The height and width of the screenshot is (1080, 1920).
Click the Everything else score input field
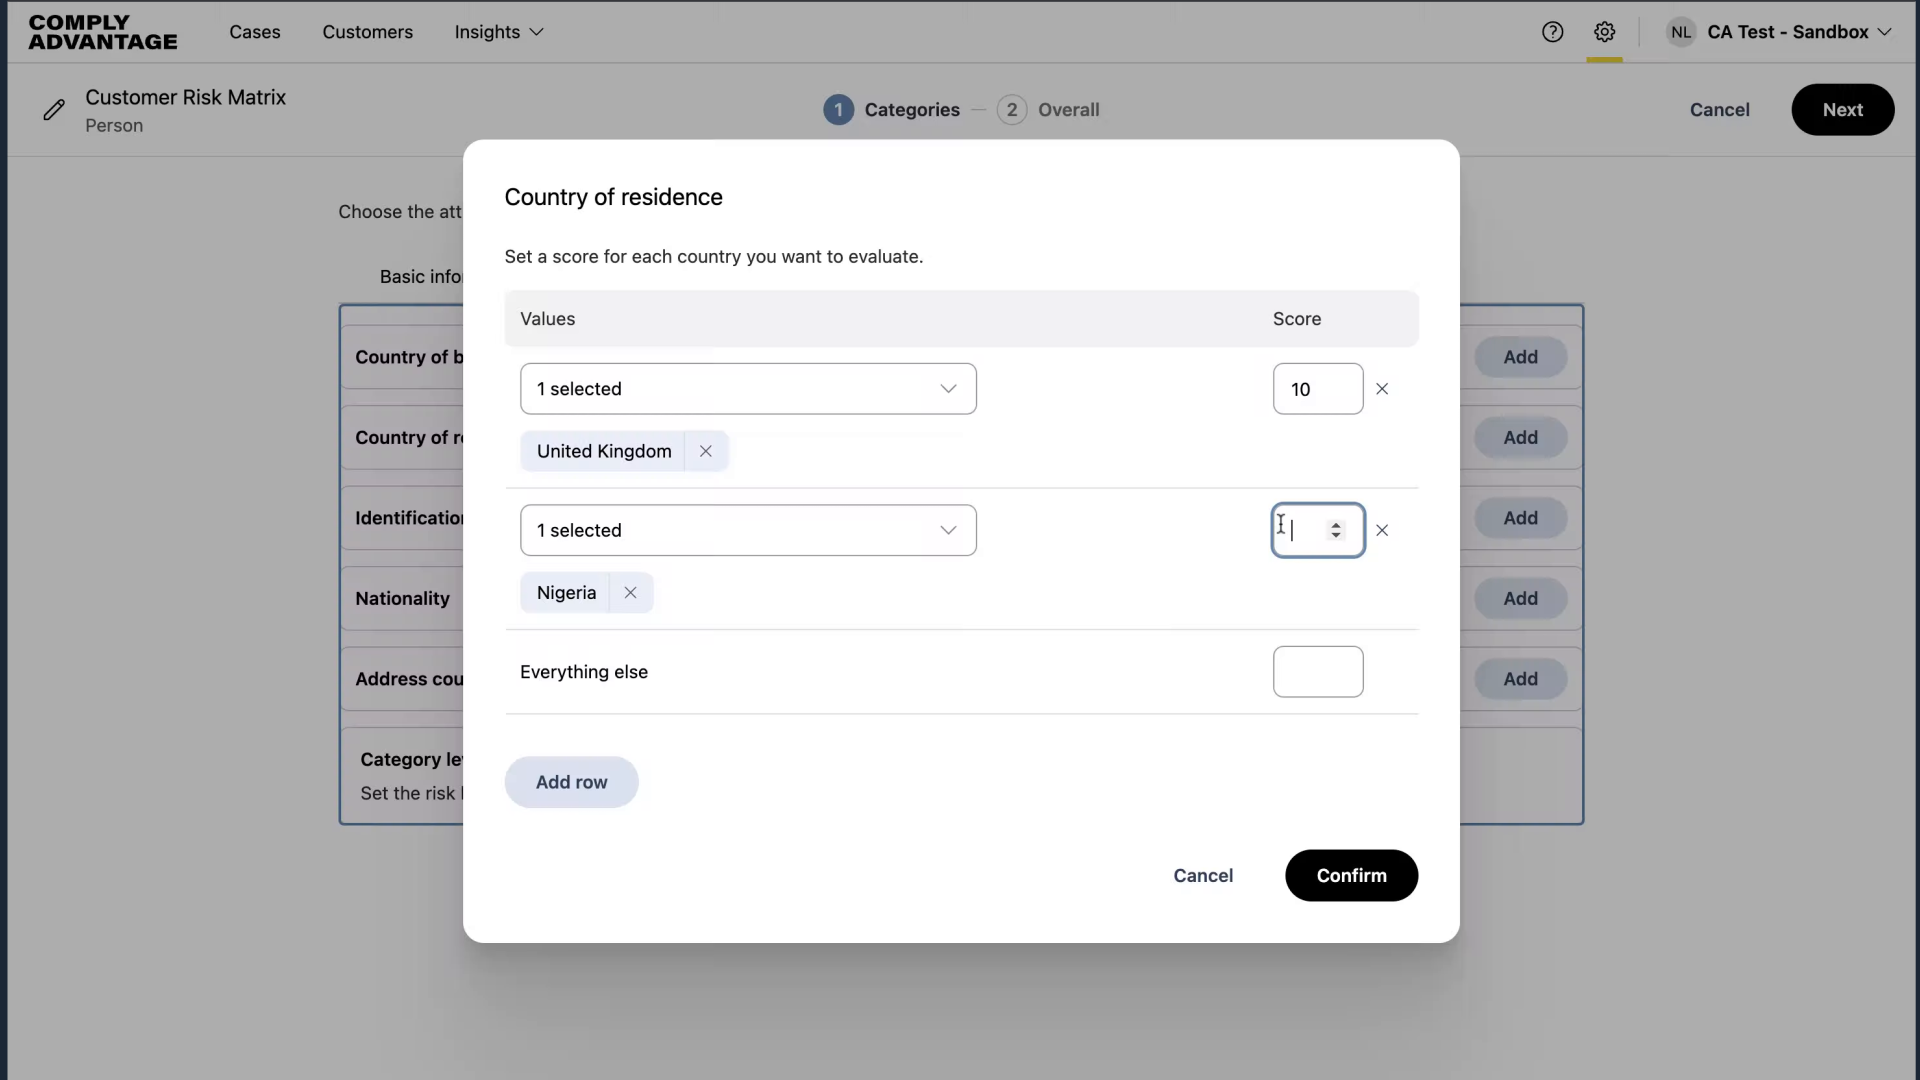click(x=1317, y=671)
